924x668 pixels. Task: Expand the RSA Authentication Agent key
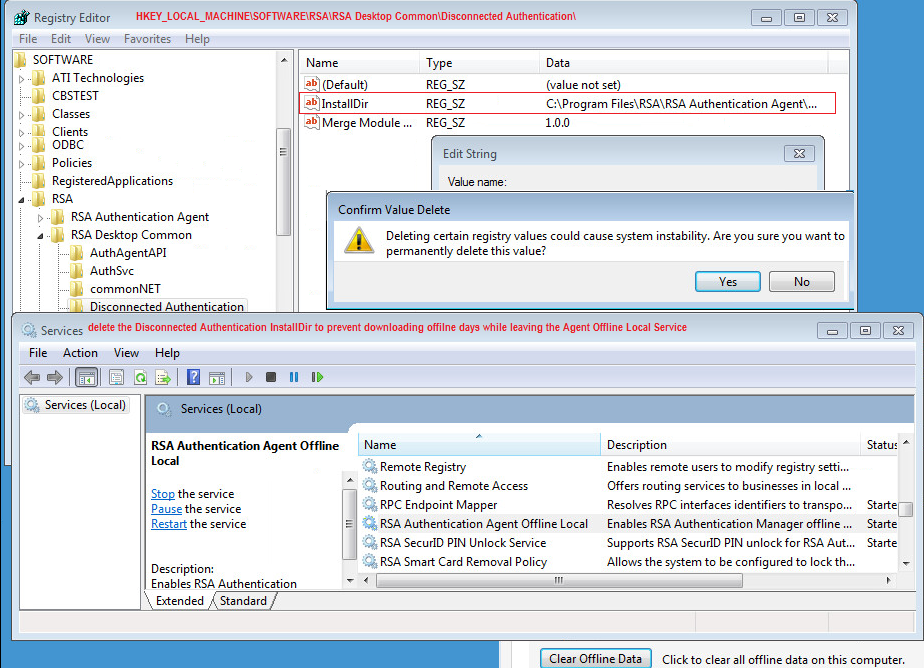click(41, 218)
